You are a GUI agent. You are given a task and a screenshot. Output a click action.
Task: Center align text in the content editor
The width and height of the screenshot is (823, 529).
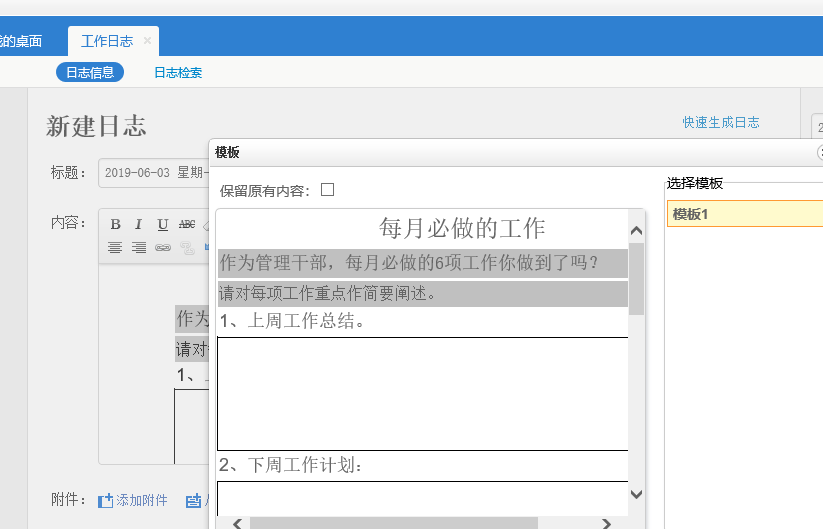(x=116, y=247)
